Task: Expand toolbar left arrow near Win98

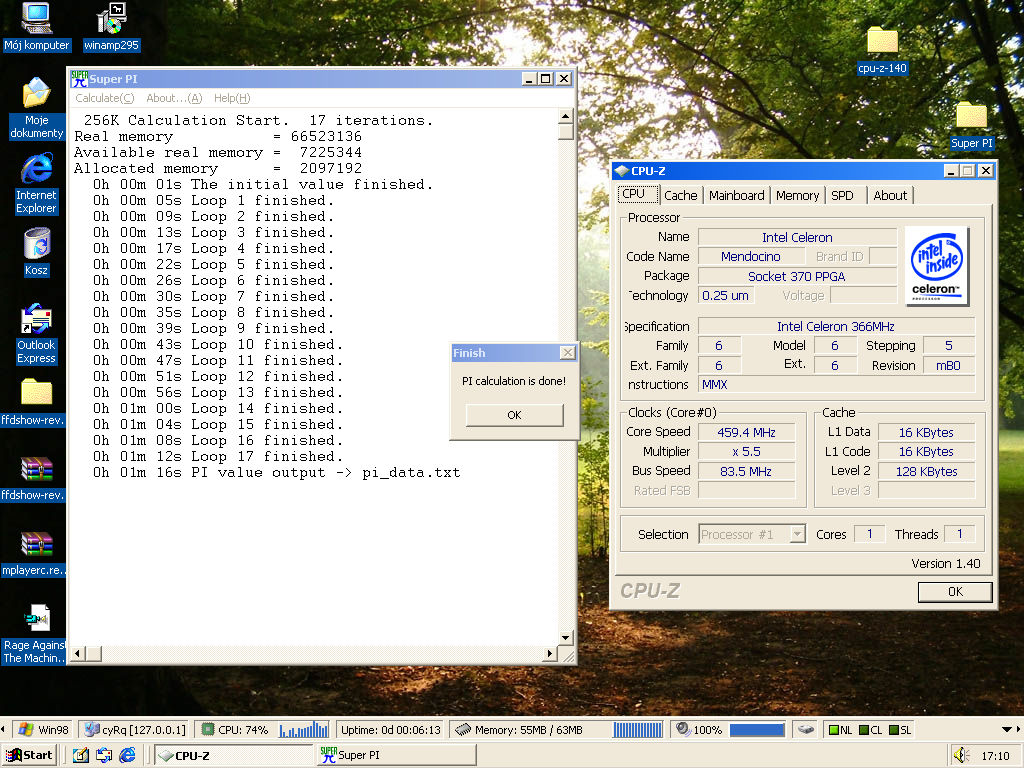Action: [3, 729]
